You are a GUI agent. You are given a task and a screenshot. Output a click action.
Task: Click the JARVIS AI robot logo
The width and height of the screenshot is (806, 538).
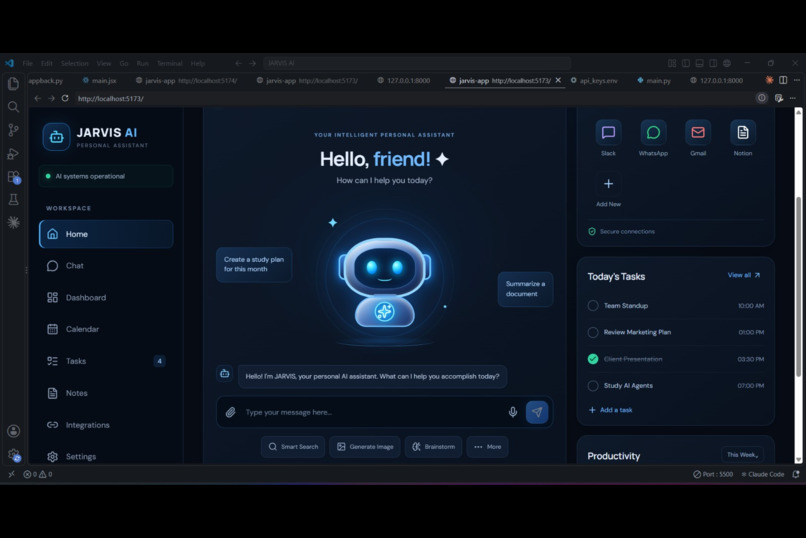point(56,137)
